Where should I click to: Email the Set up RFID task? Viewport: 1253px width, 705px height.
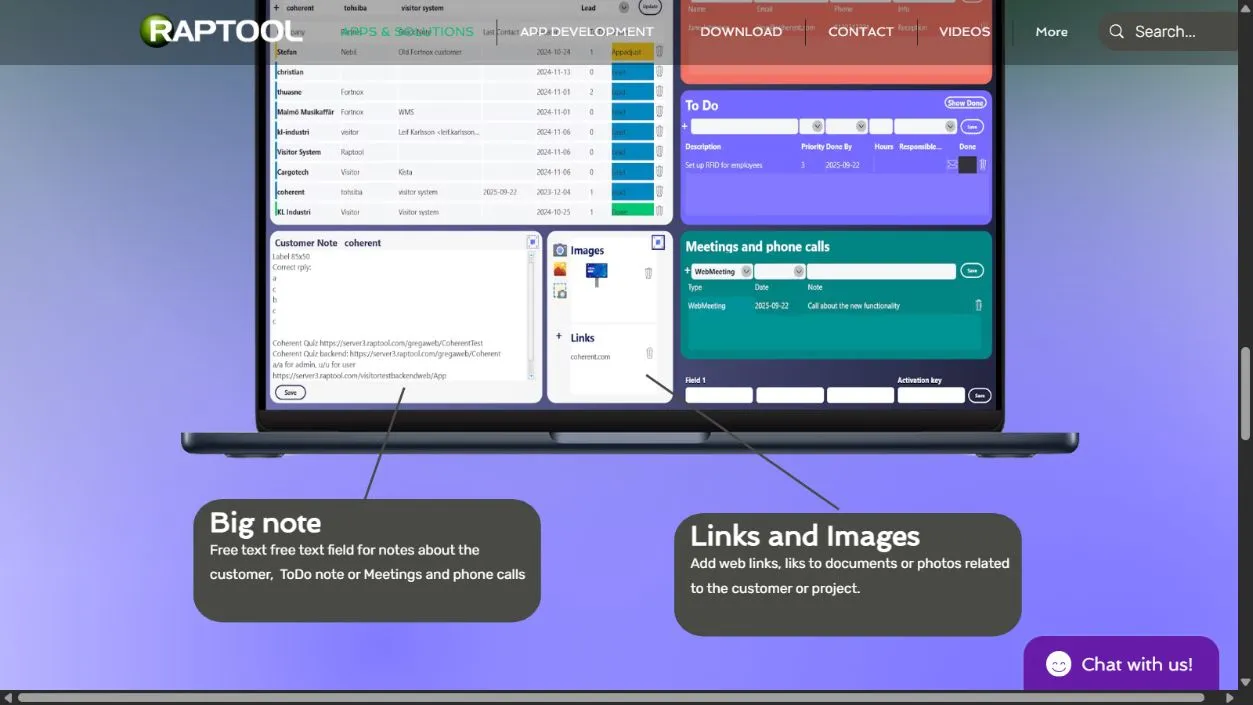(x=952, y=165)
